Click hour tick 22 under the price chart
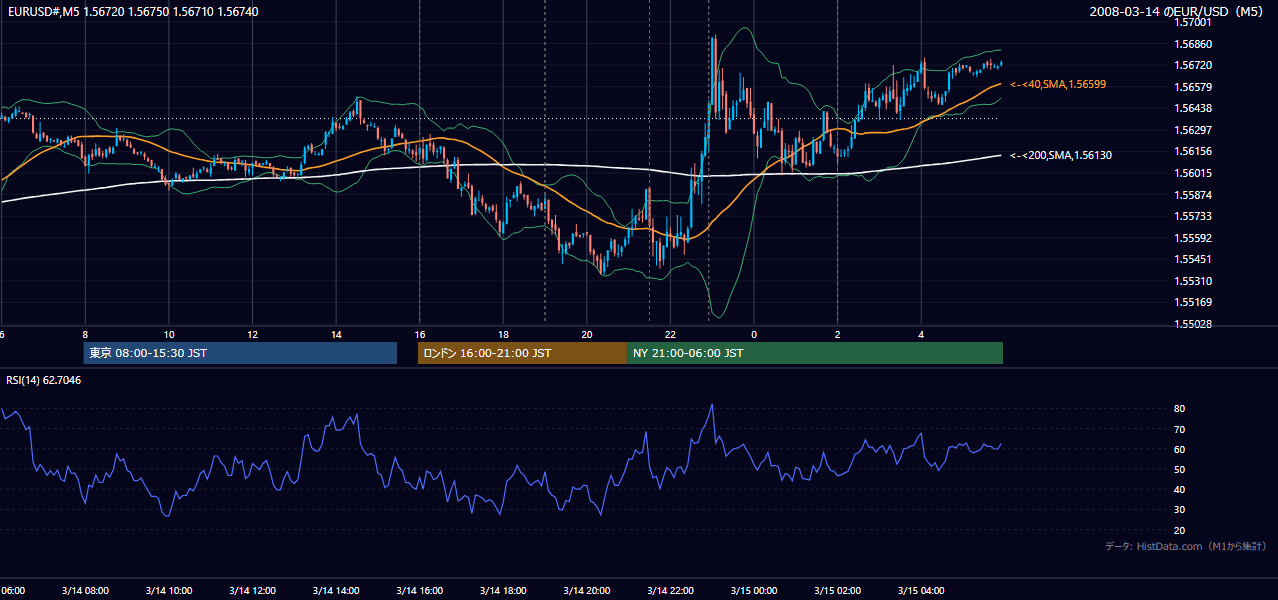The width and height of the screenshot is (1278, 600). point(670,334)
